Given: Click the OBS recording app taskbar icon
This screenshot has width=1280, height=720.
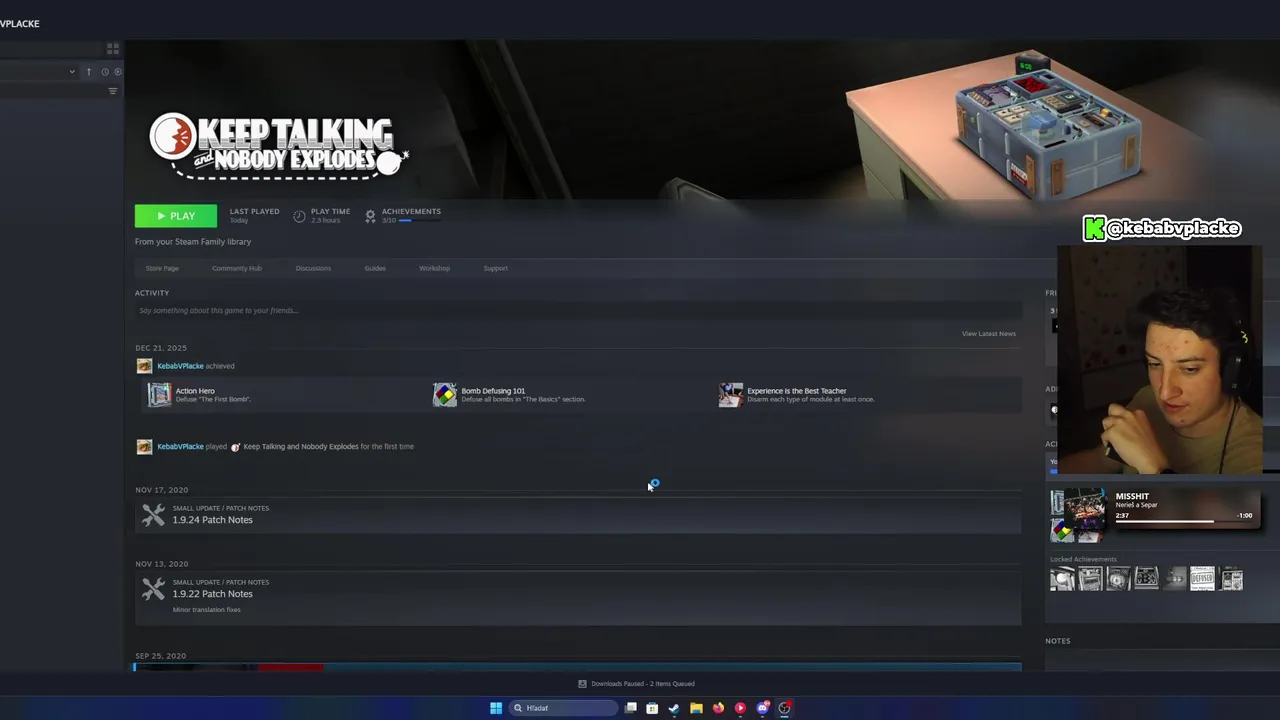Looking at the screenshot, I should tap(785, 708).
